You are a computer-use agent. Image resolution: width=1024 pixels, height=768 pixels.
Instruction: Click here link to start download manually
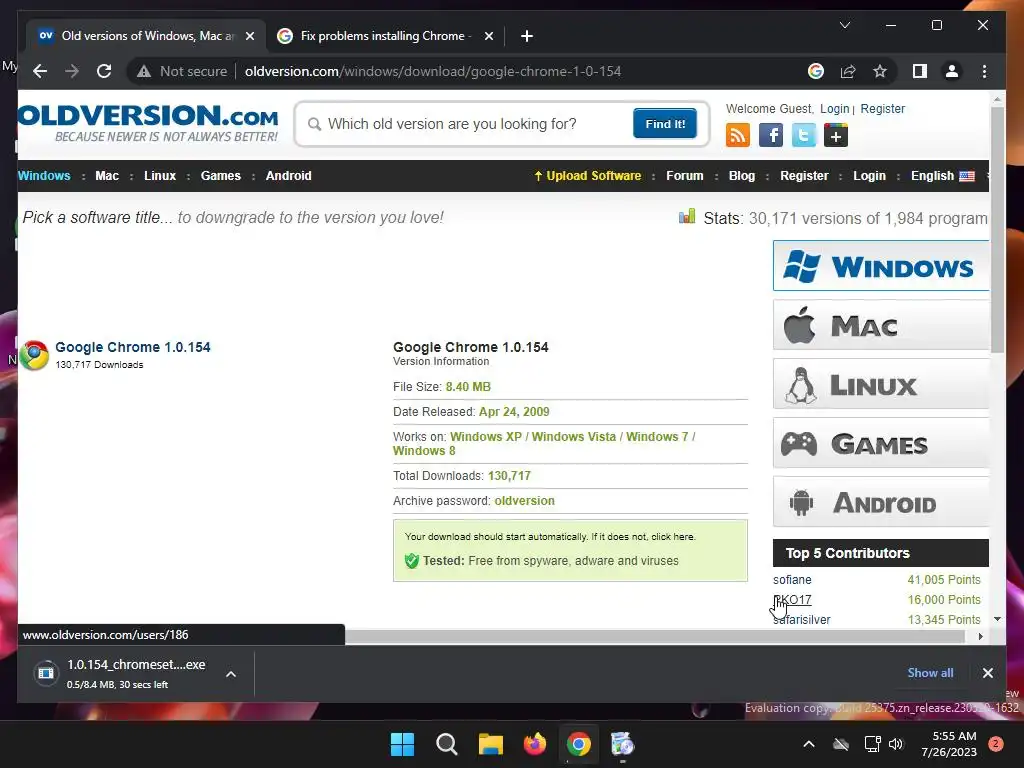[673, 537]
